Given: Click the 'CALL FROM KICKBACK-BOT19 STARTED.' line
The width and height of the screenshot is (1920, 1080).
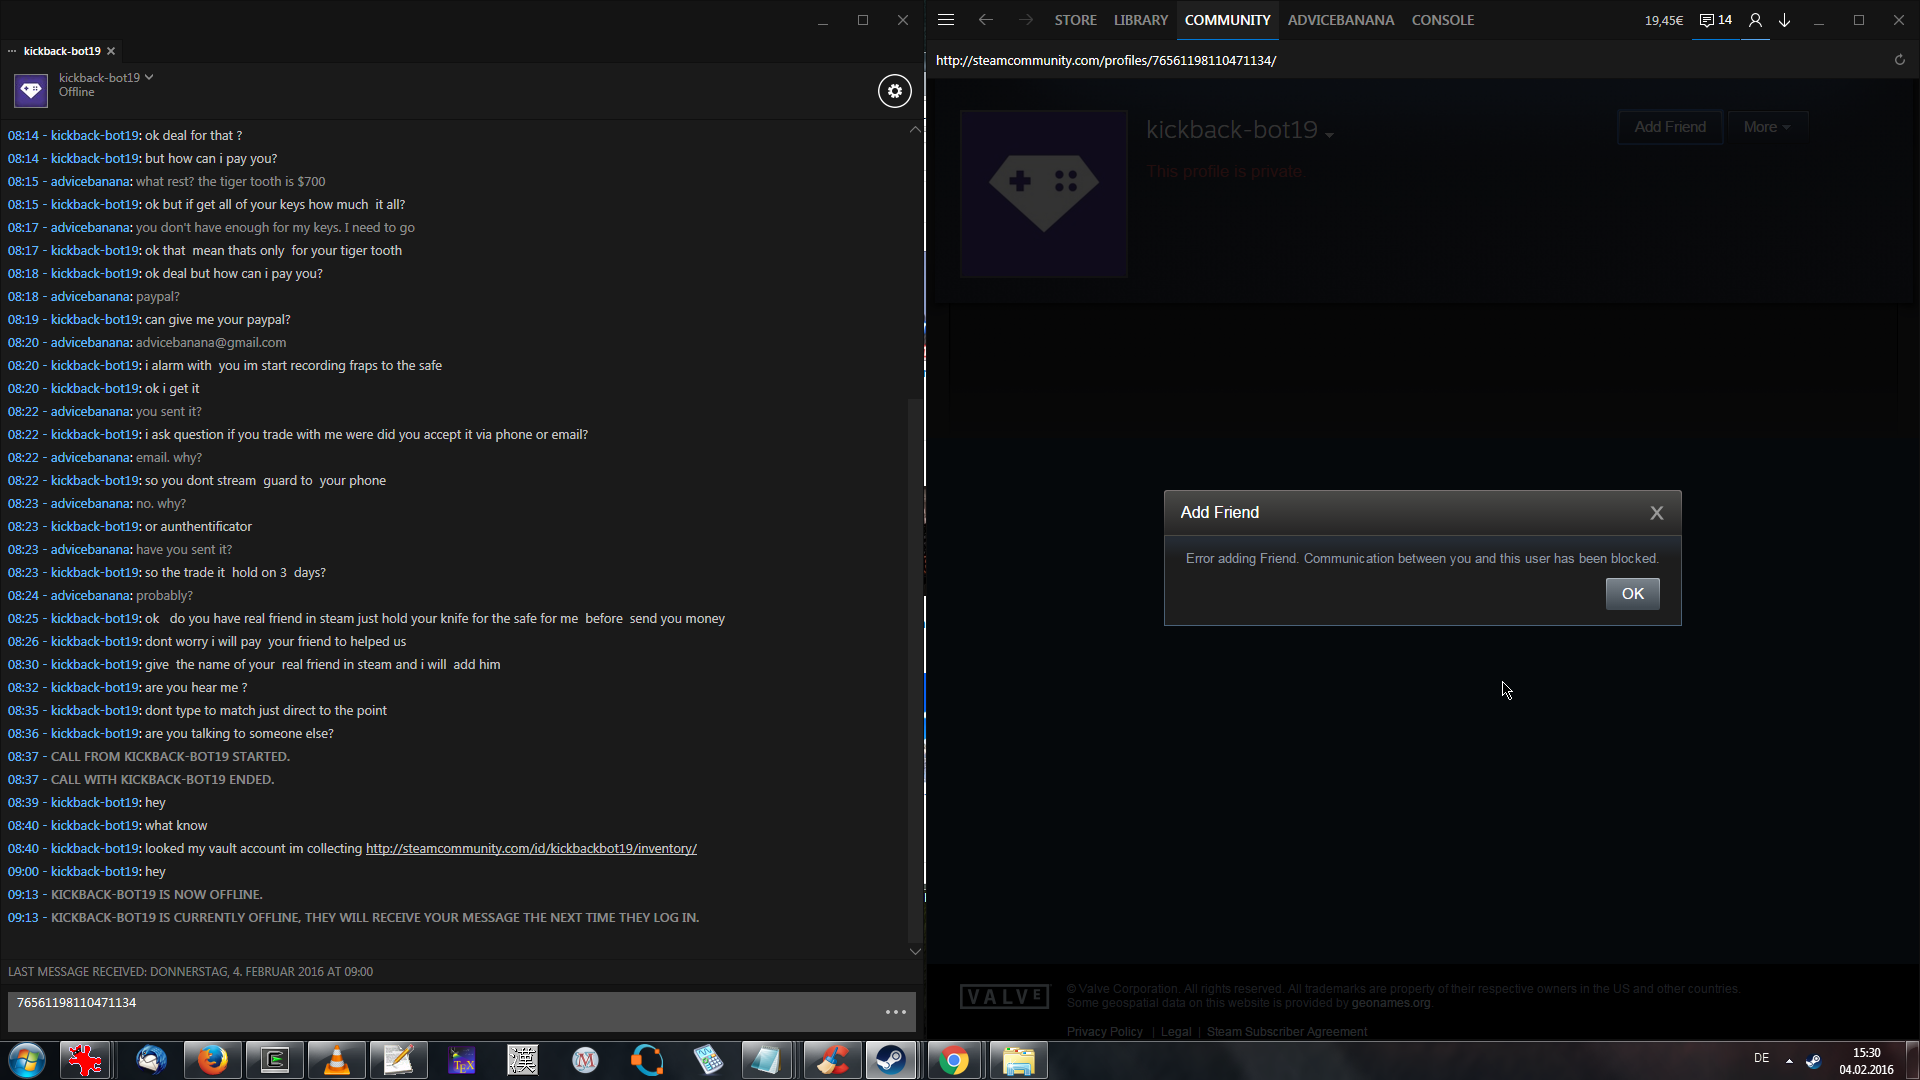Looking at the screenshot, I should 170,757.
